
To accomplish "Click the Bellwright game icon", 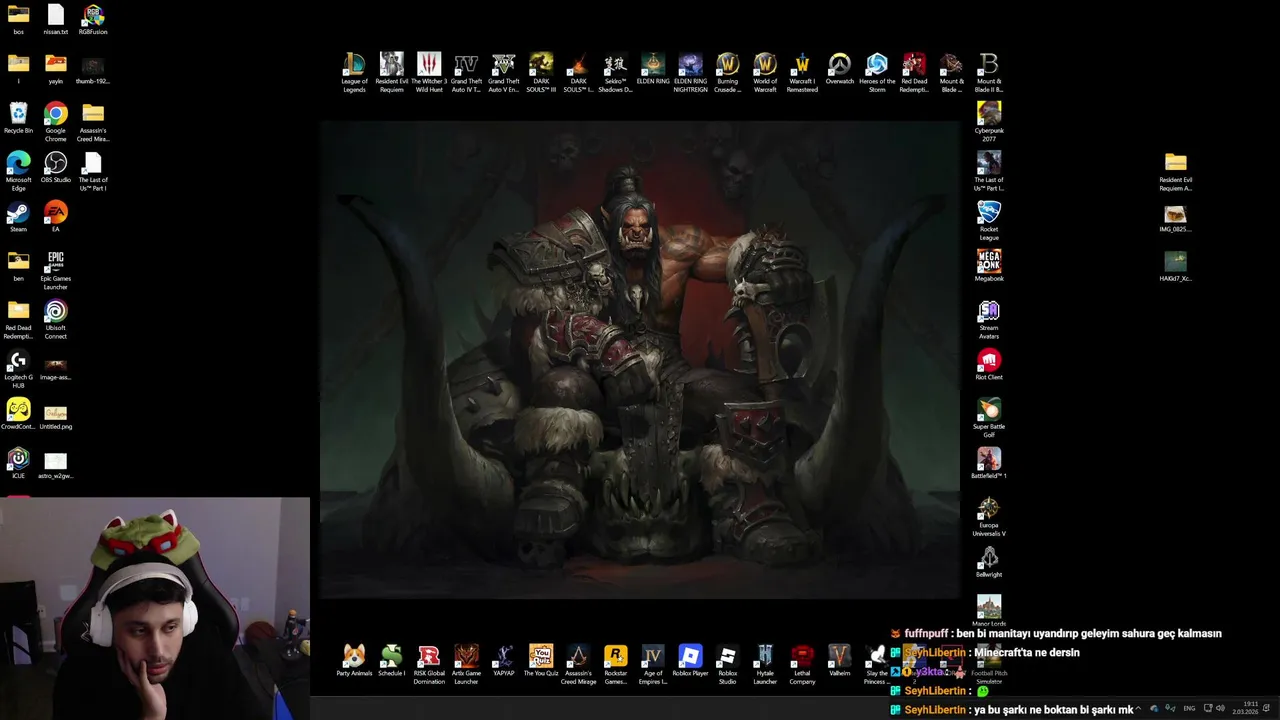I will 989,562.
